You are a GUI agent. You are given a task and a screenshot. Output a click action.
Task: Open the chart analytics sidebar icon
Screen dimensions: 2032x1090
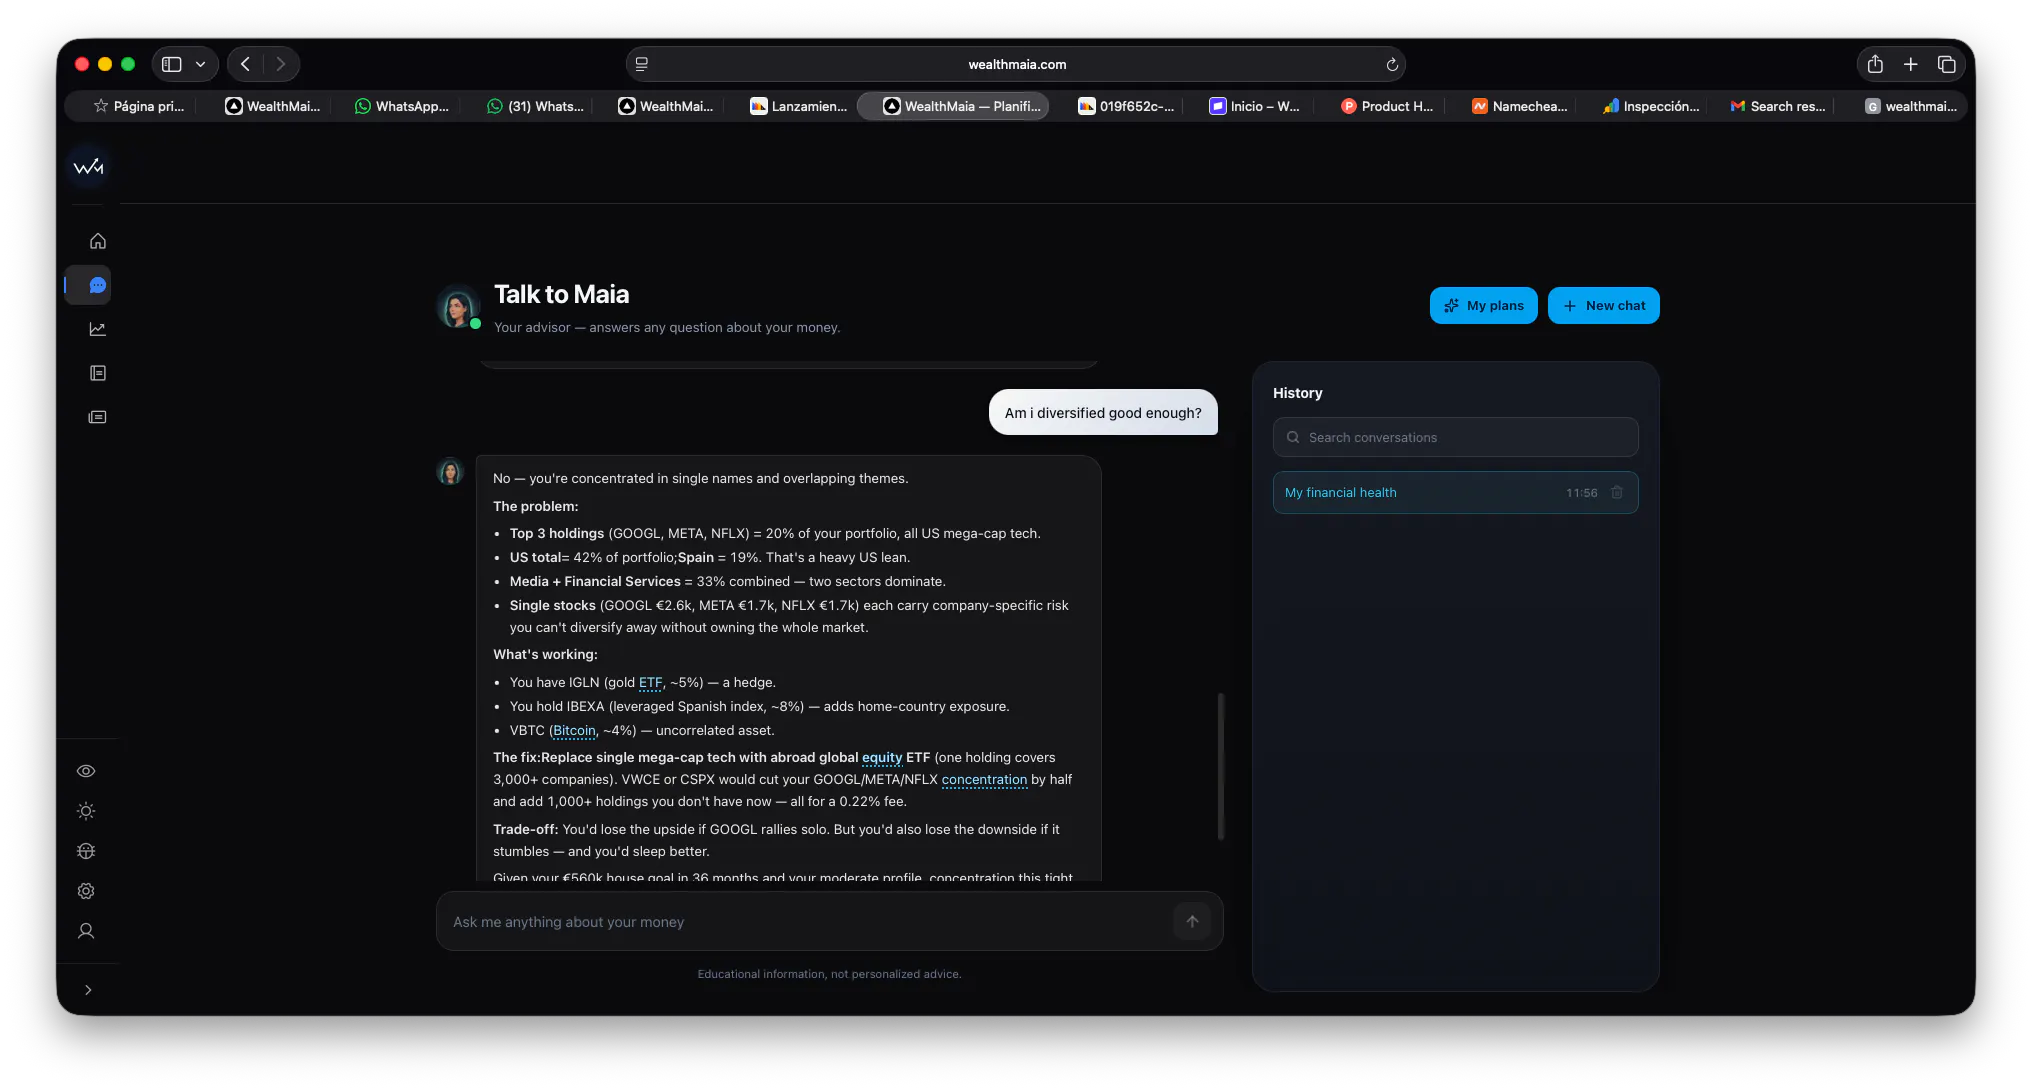(x=97, y=329)
